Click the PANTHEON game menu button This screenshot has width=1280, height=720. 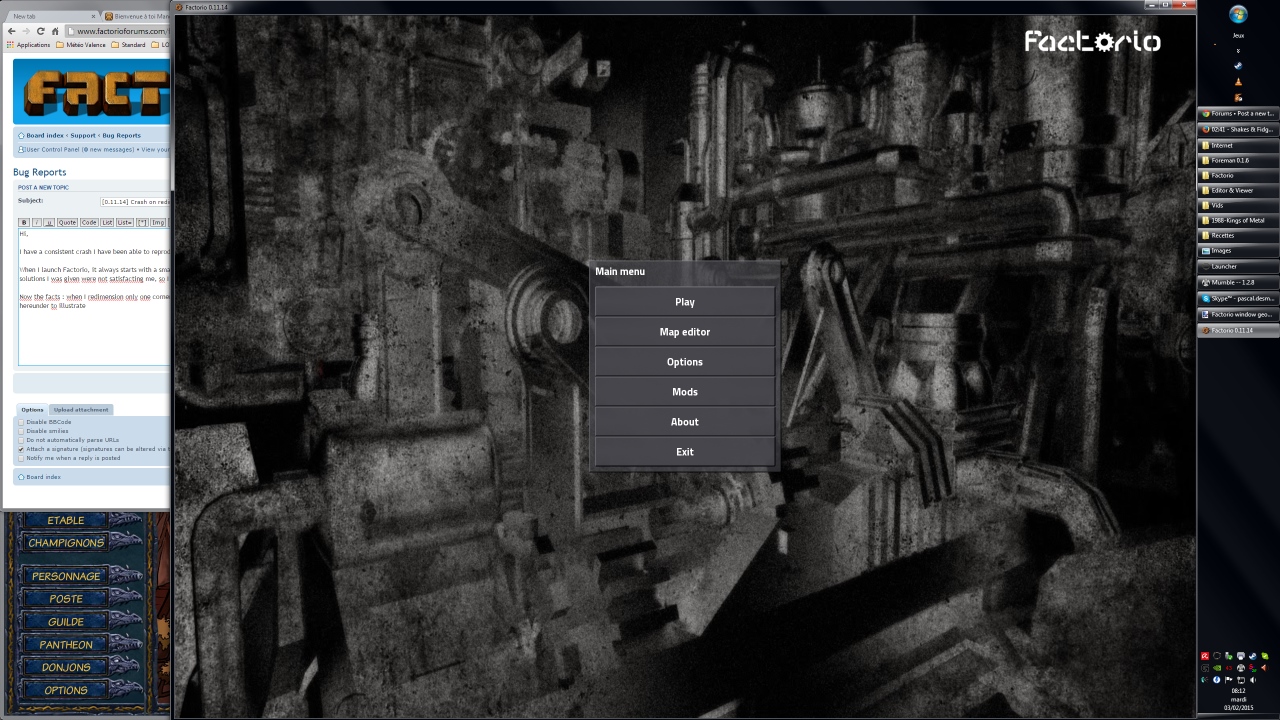pos(66,645)
